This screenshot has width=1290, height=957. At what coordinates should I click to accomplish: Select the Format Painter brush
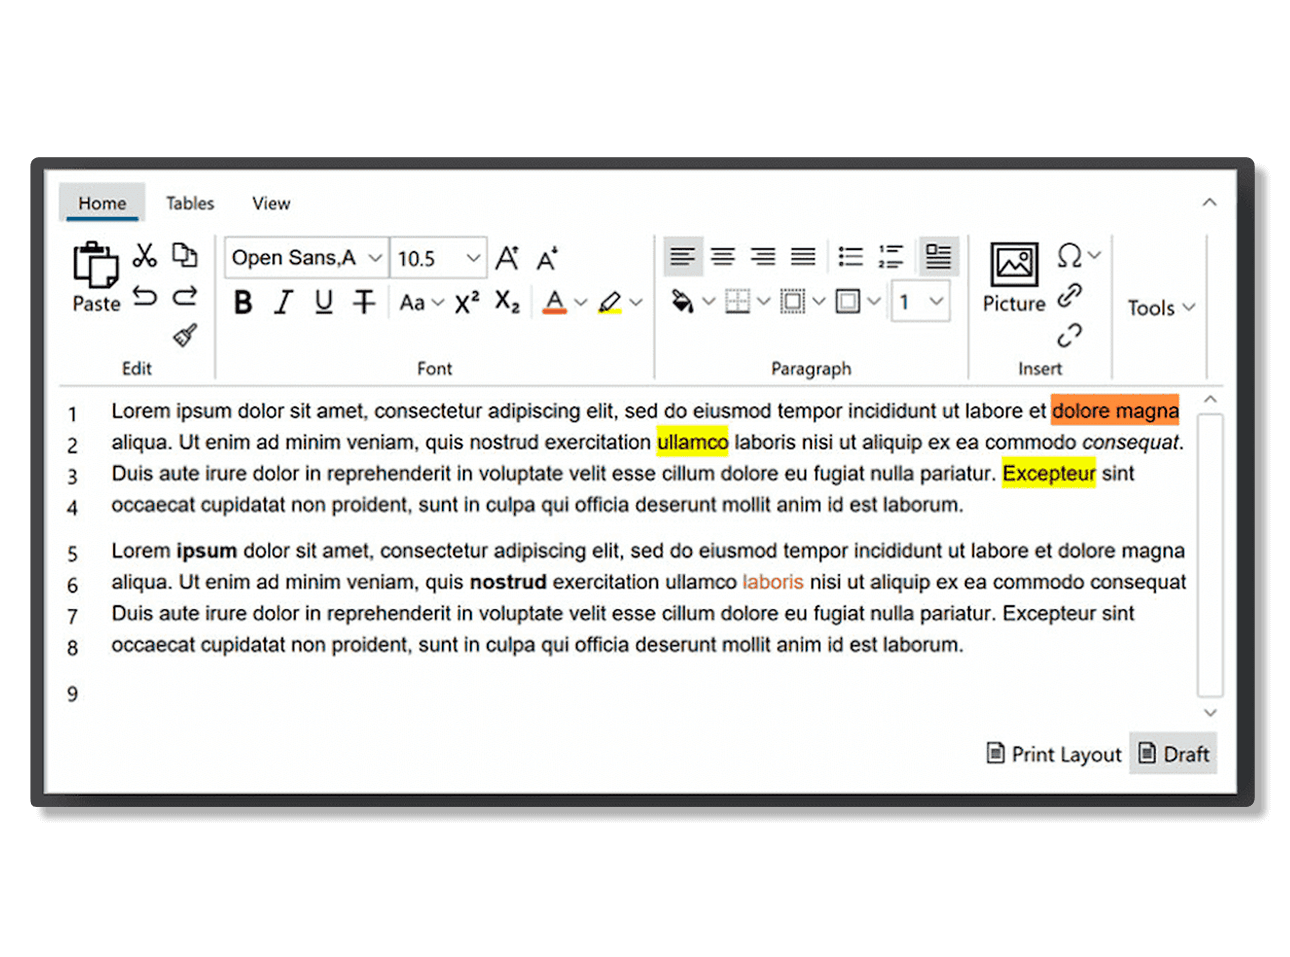click(x=185, y=335)
